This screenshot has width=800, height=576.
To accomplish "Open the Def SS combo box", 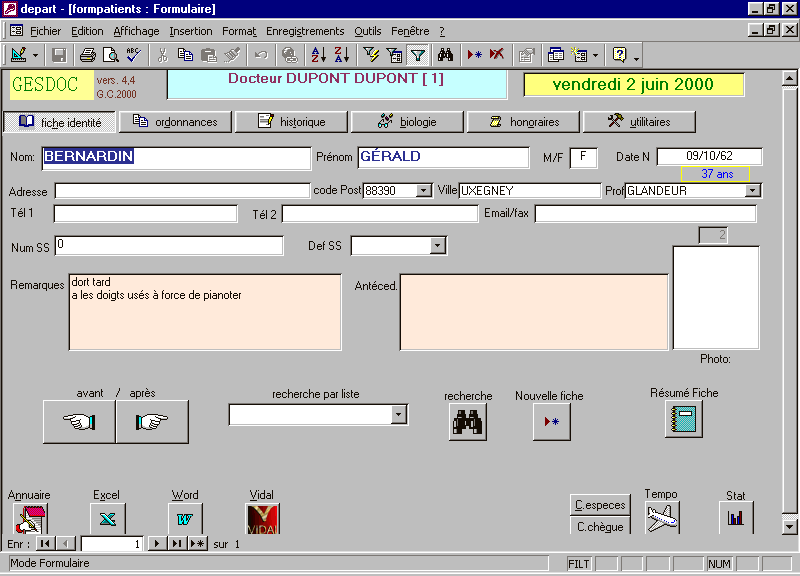I will pyautogui.click(x=437, y=245).
